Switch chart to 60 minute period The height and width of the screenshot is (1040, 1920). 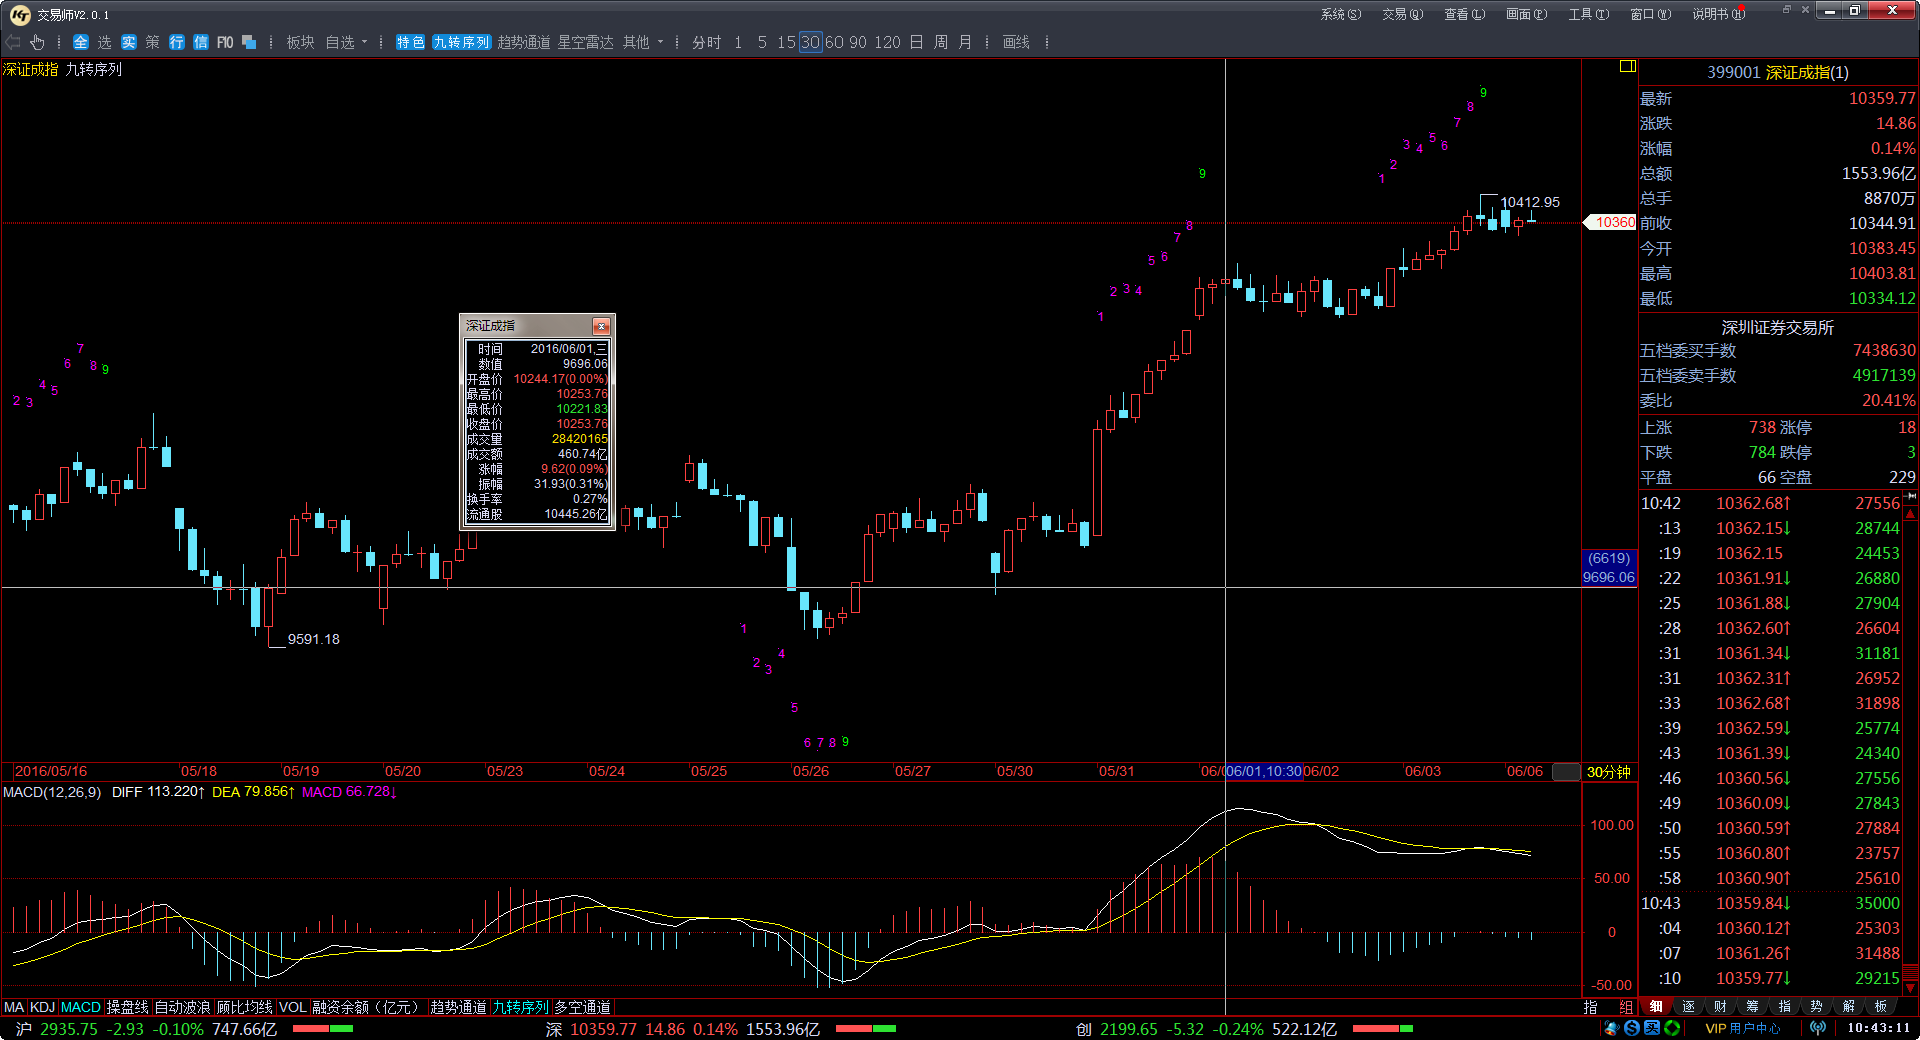[834, 42]
